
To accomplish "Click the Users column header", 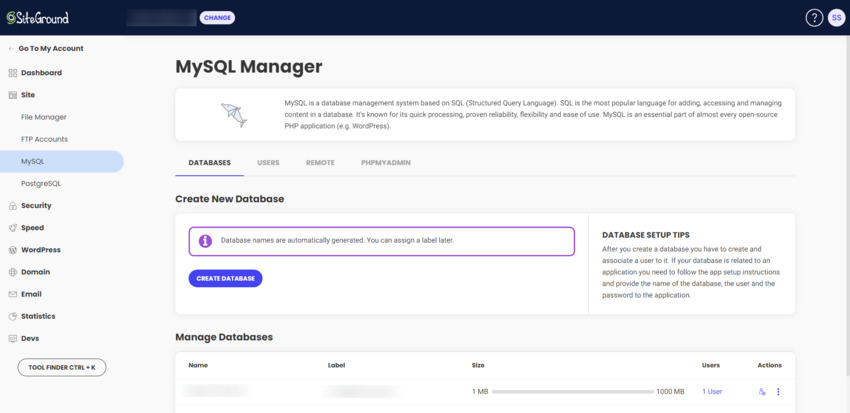I will click(711, 365).
